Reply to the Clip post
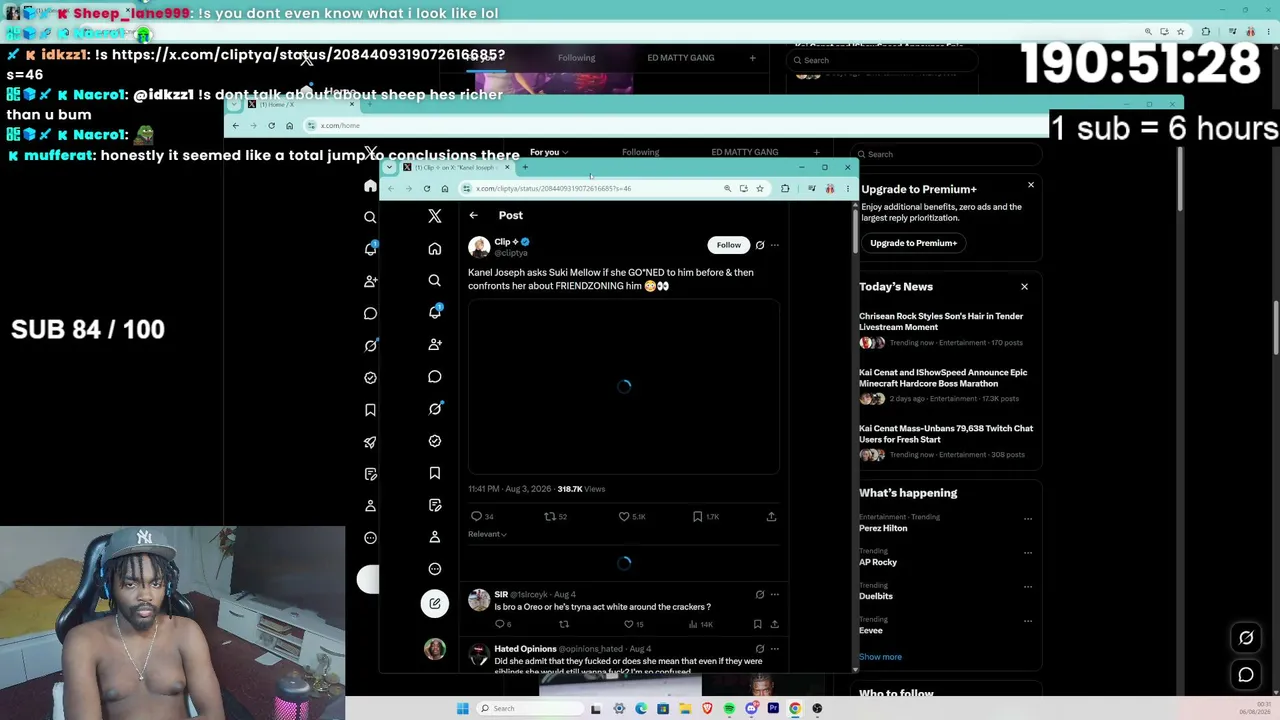This screenshot has width=1280, height=720. pos(477,516)
